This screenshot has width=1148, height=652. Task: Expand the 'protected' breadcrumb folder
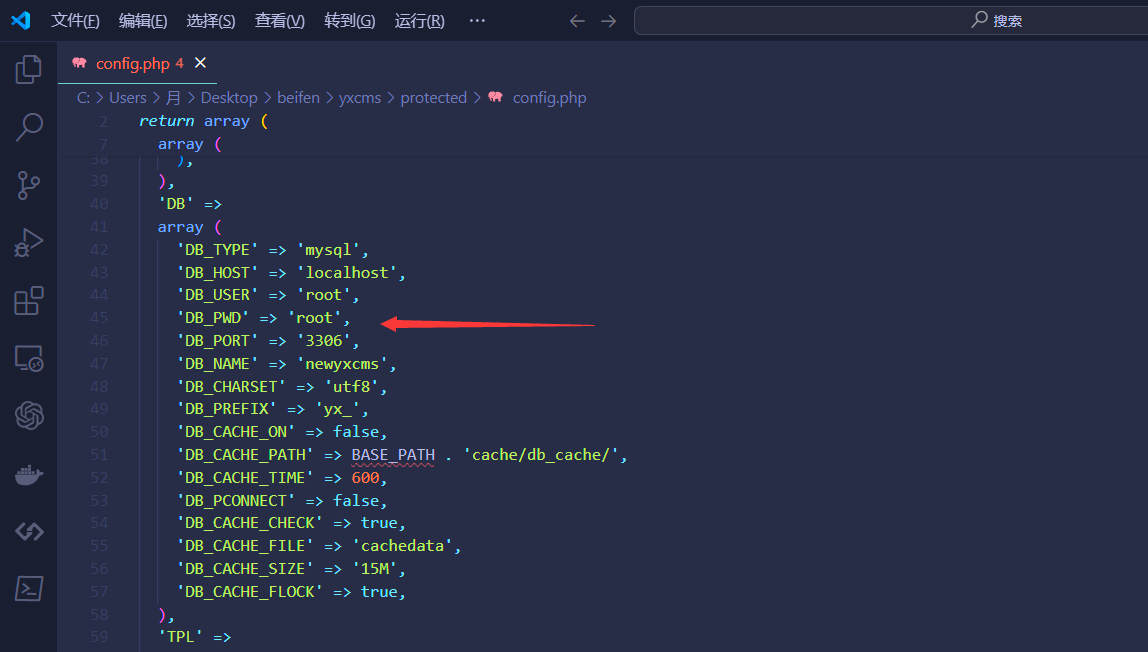[433, 98]
